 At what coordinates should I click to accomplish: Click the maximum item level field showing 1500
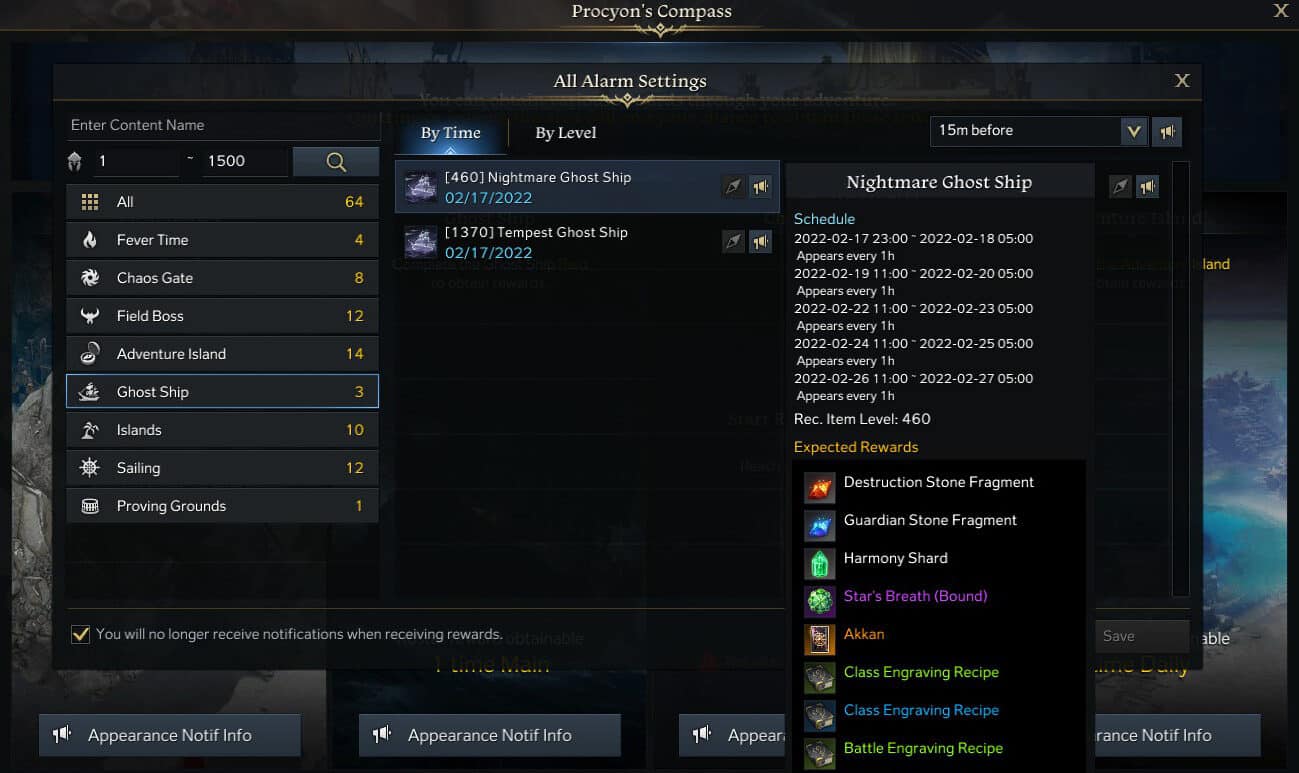tap(244, 161)
